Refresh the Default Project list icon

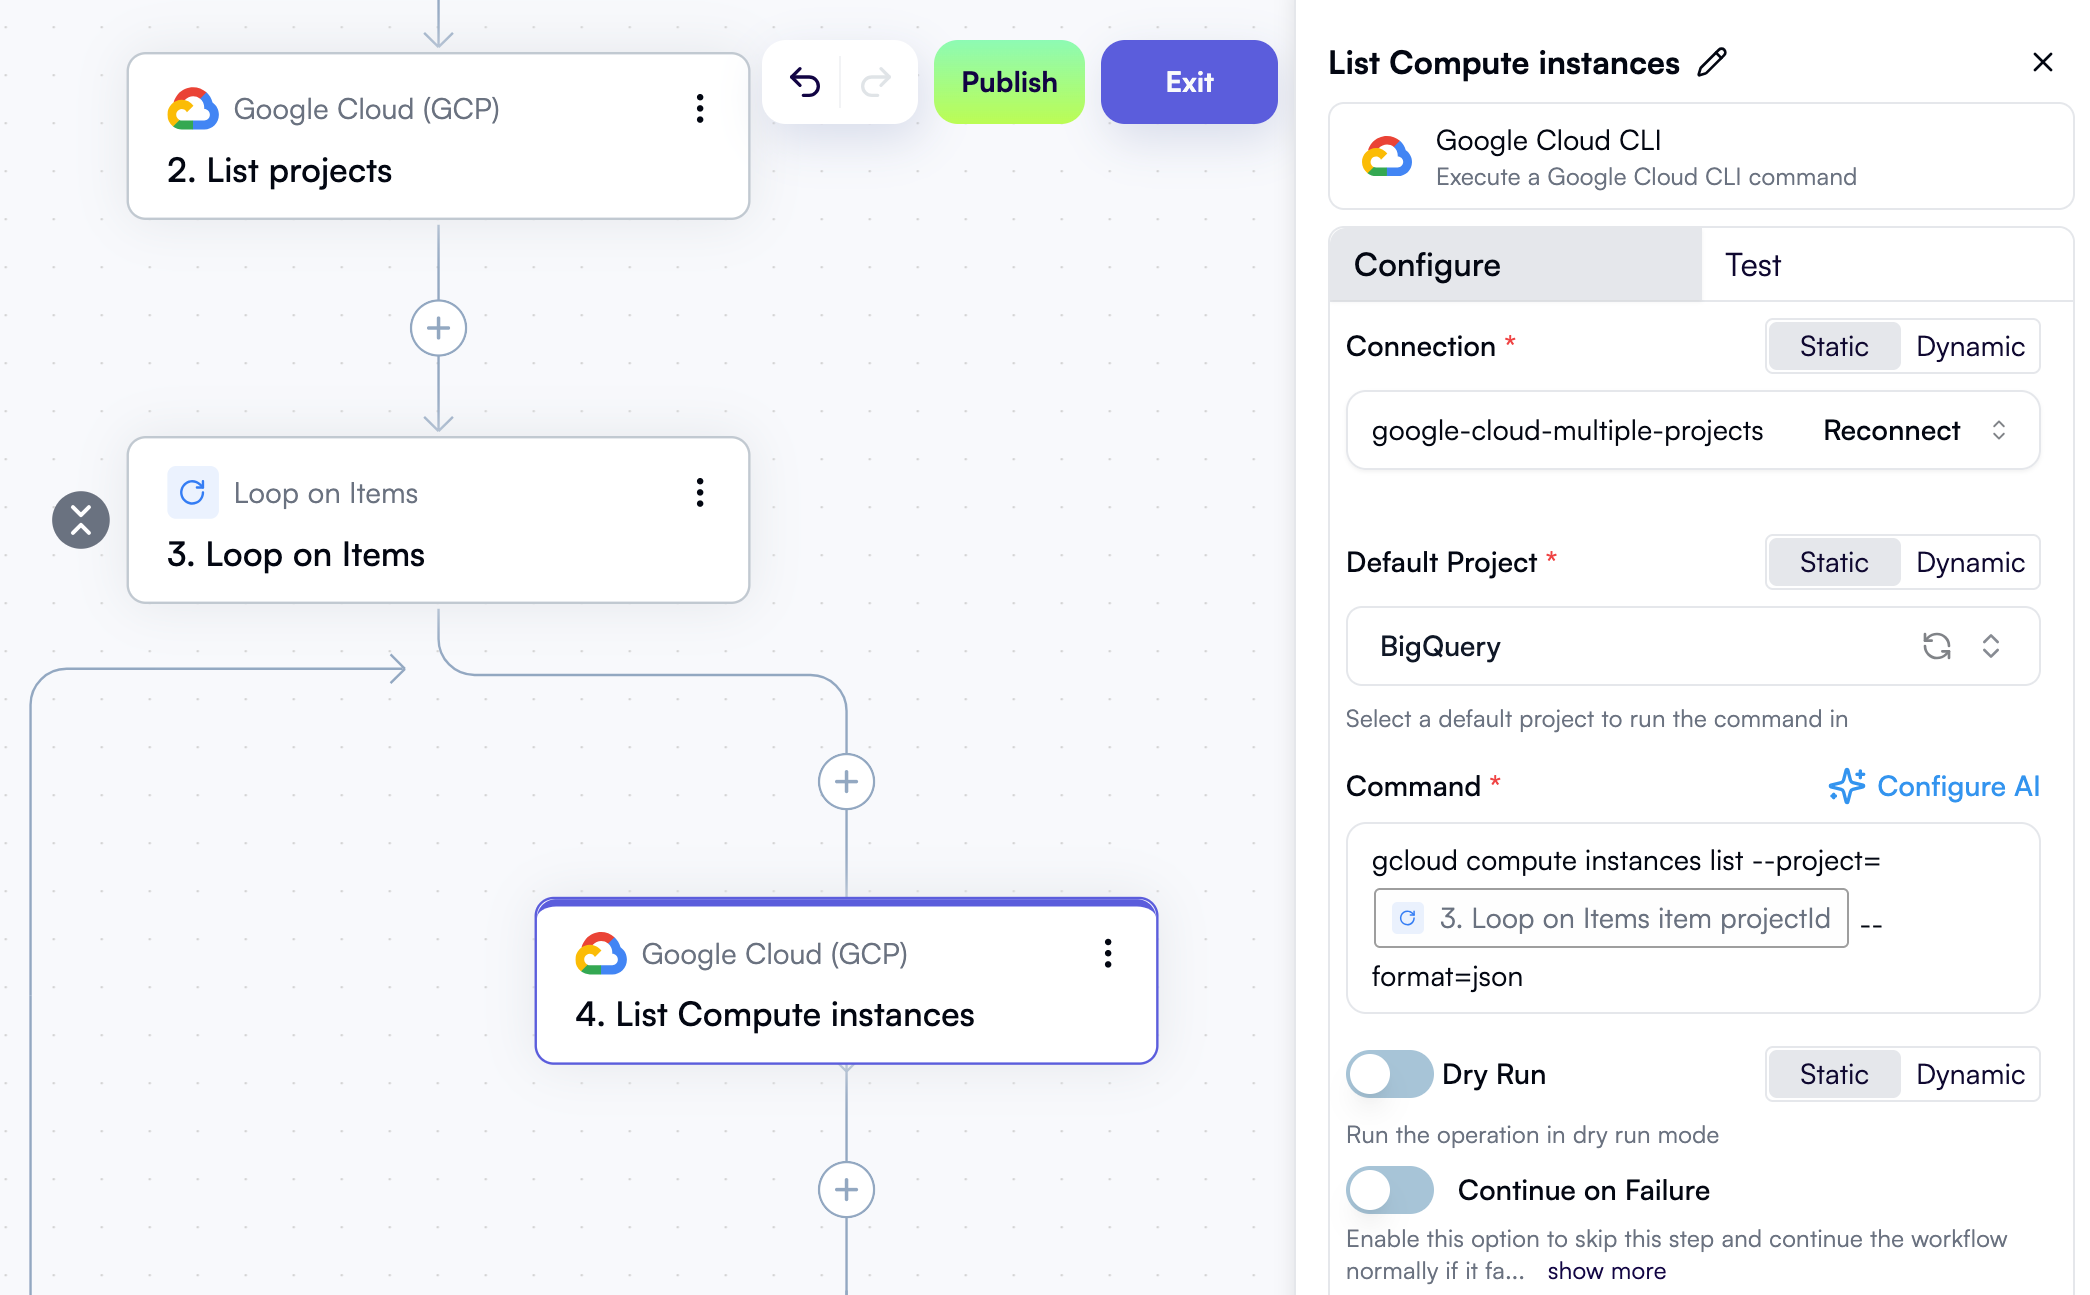(1937, 647)
